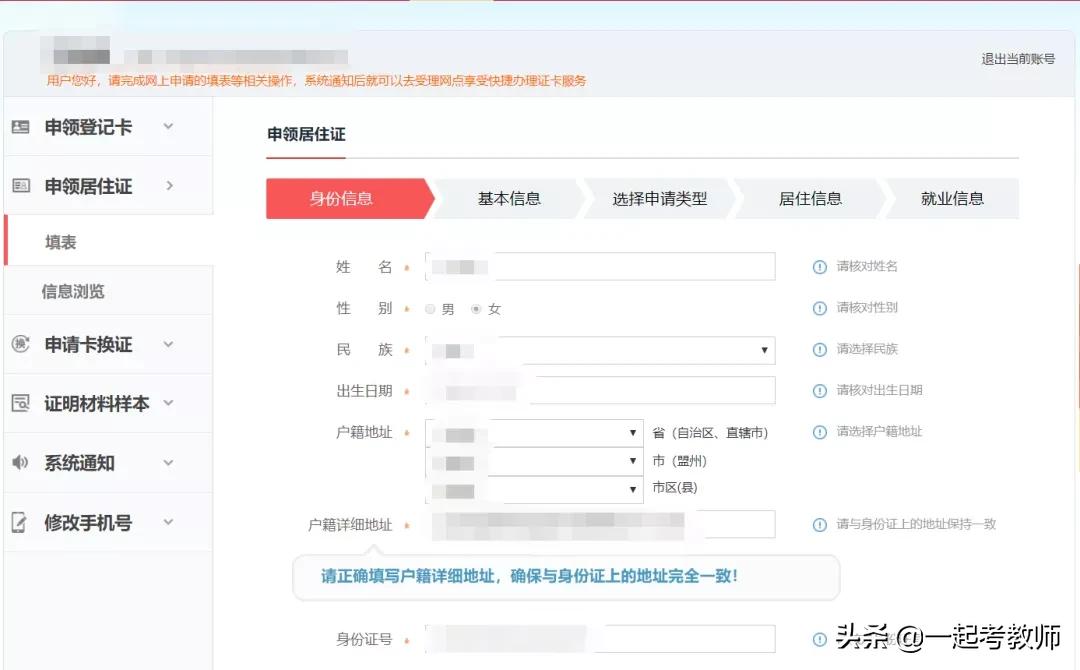This screenshot has height=670, width=1080.
Task: Switch to the 居住信息 step tab
Action: [810, 198]
